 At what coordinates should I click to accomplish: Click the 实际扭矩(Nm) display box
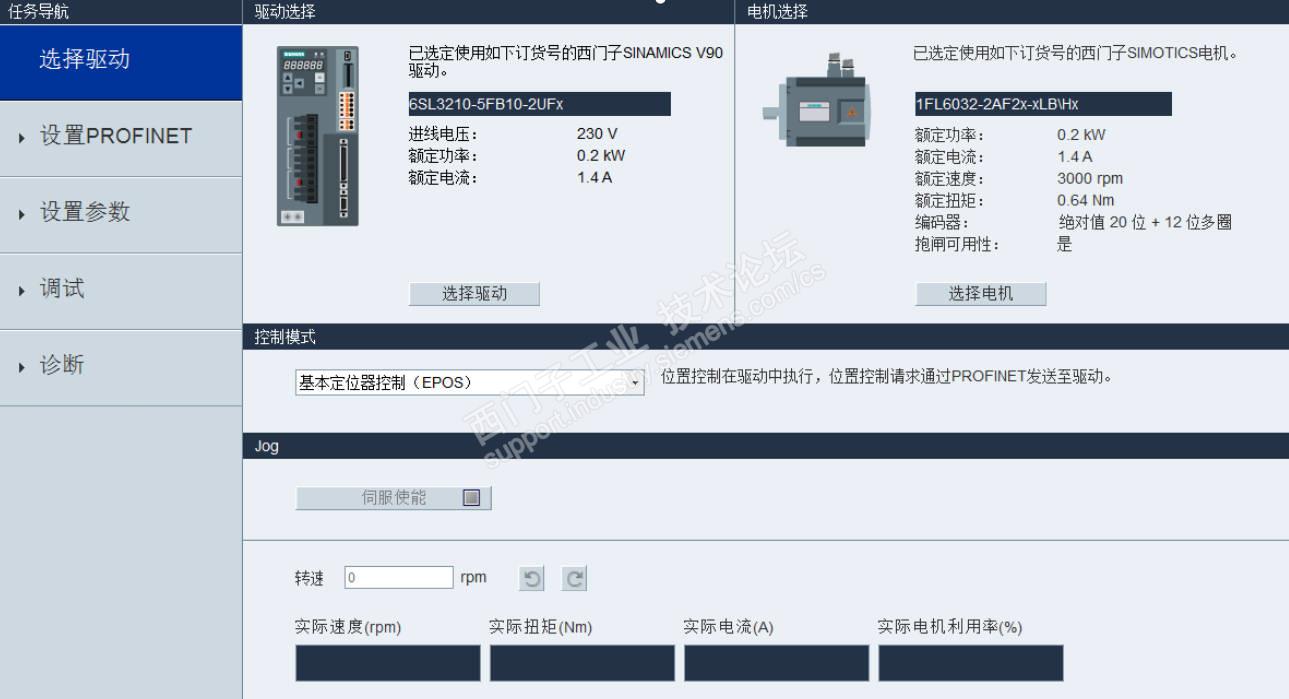tap(582, 663)
